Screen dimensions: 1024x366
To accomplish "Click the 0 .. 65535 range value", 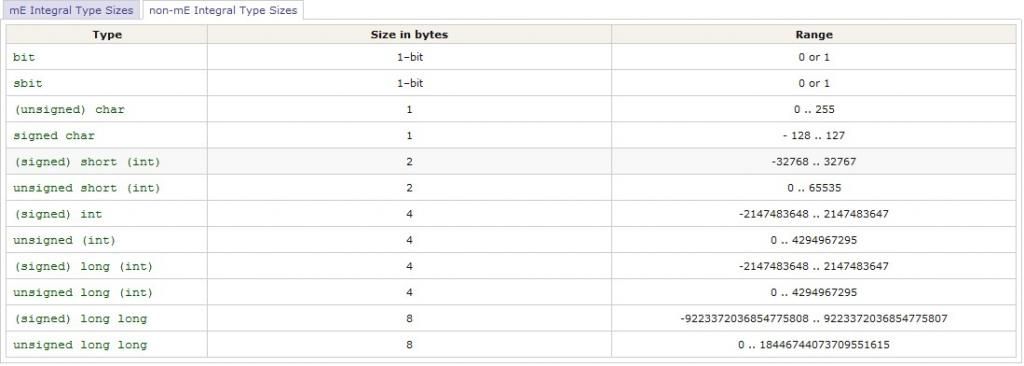I will coord(814,188).
